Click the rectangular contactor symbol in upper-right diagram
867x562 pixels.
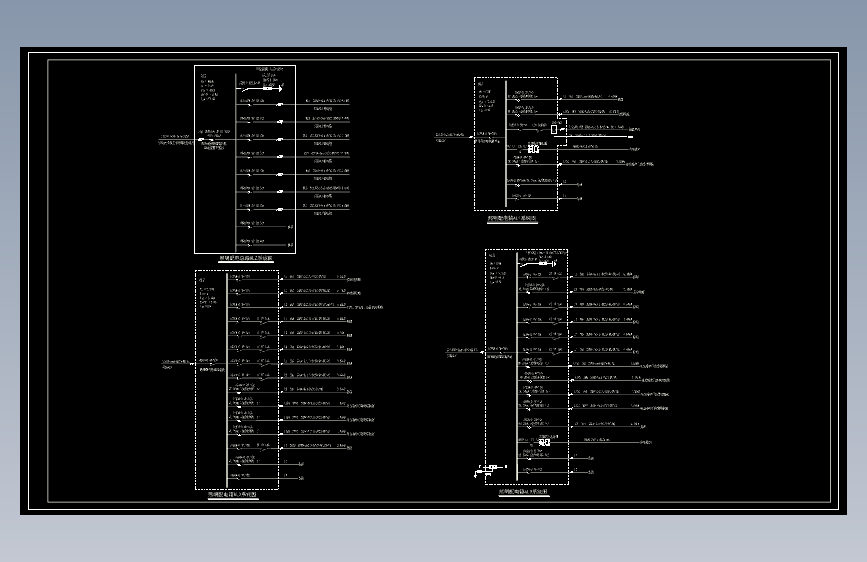tap(554, 129)
